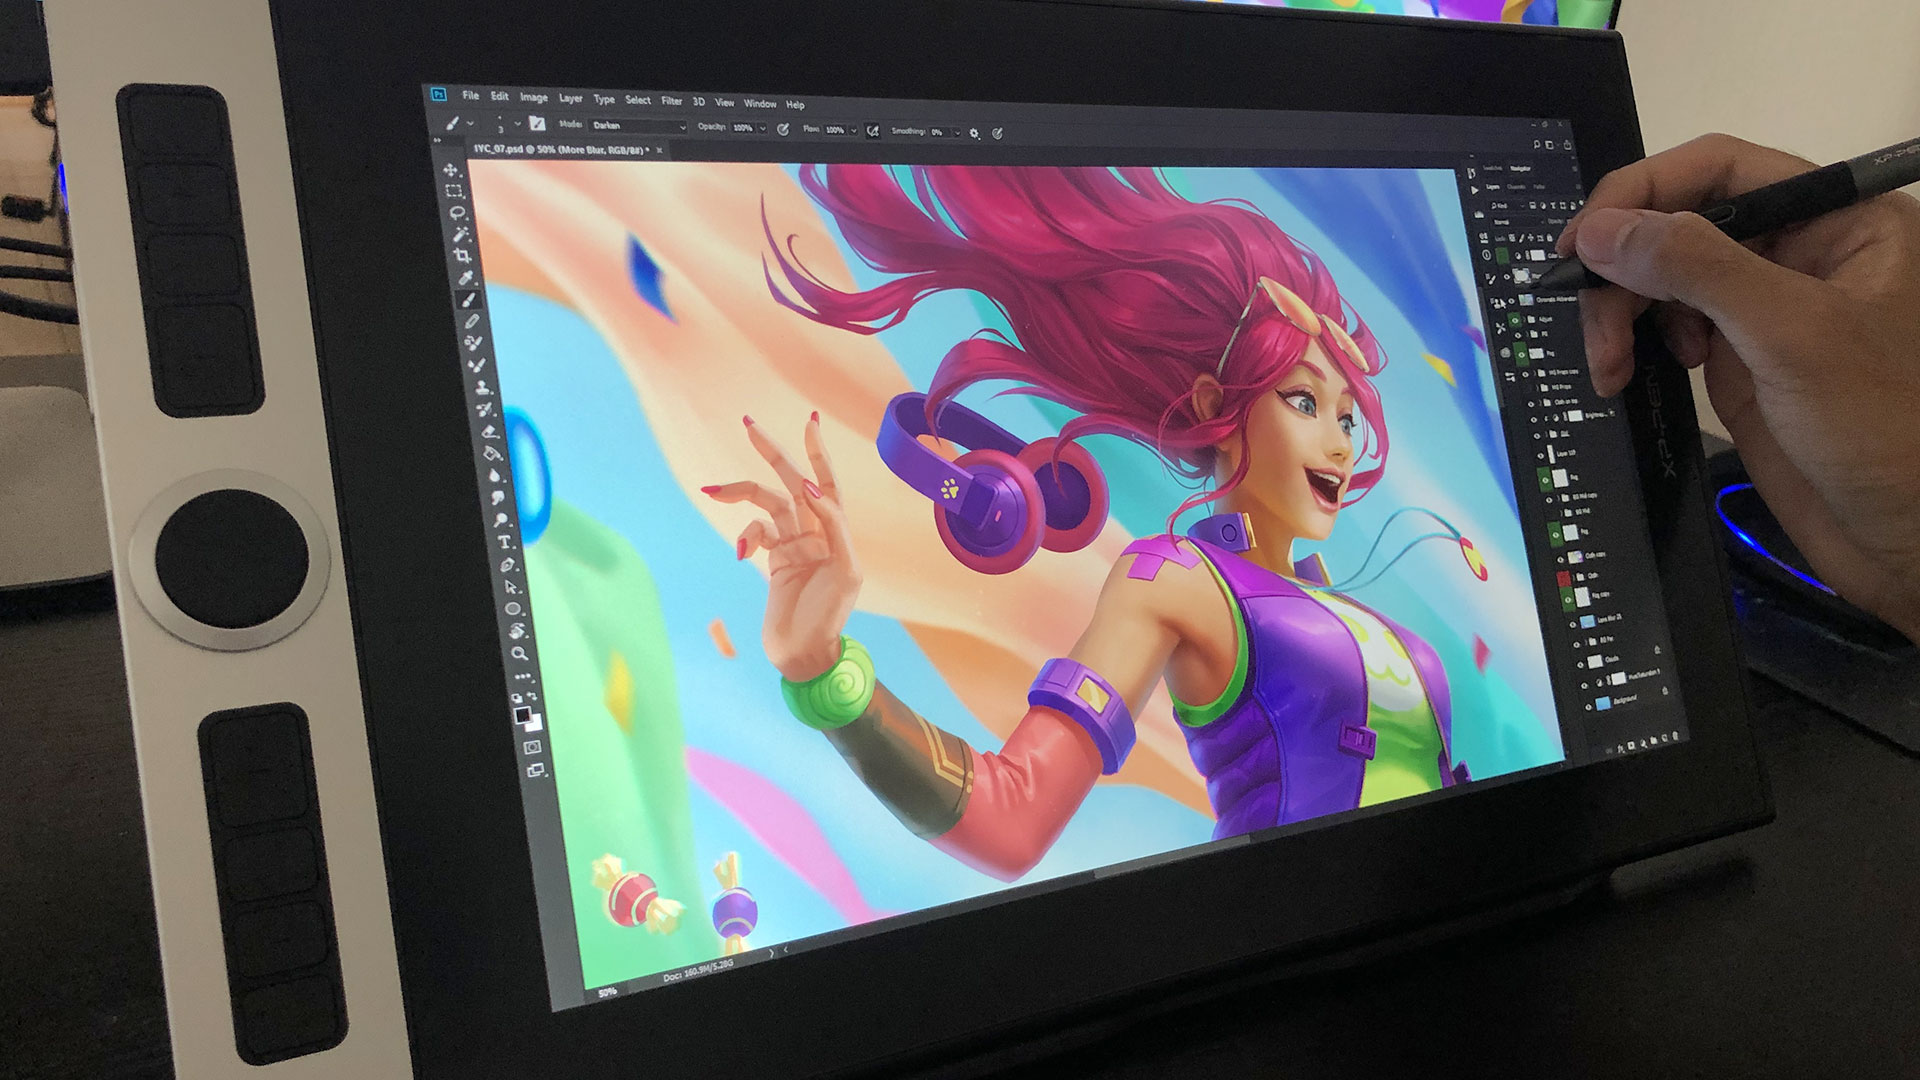Hide the Chromatic Abberation layer
The width and height of the screenshot is (1920, 1080).
tap(1510, 300)
